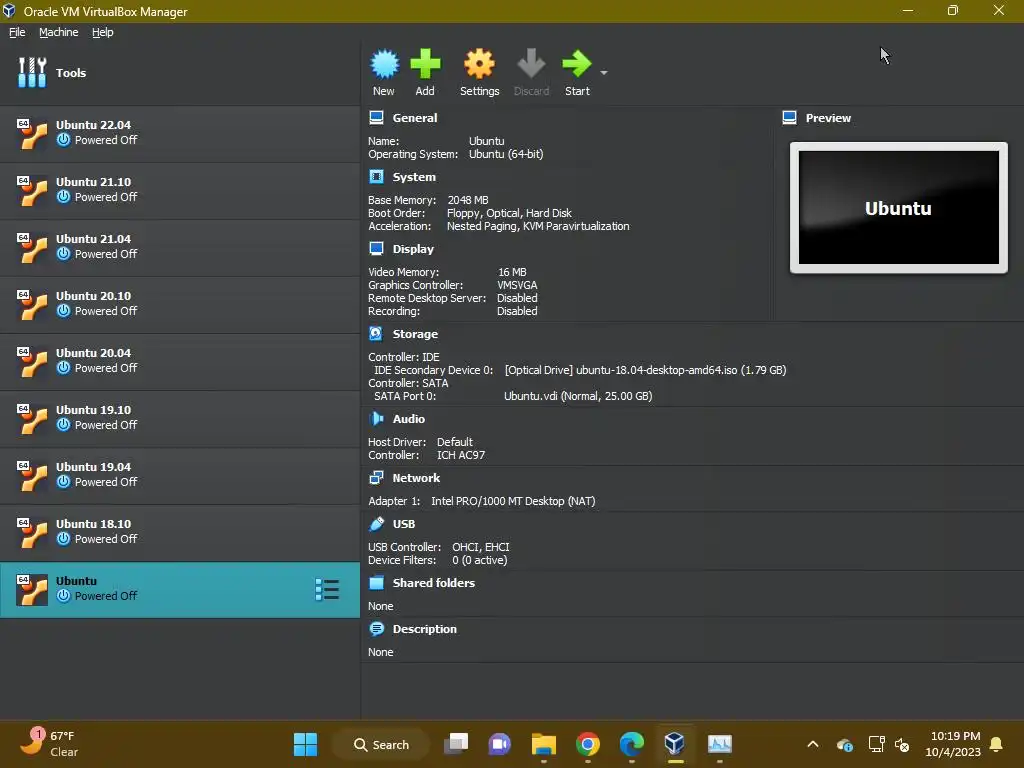Open Settings gear in toolbar
Image resolution: width=1024 pixels, height=768 pixels.
[479, 64]
